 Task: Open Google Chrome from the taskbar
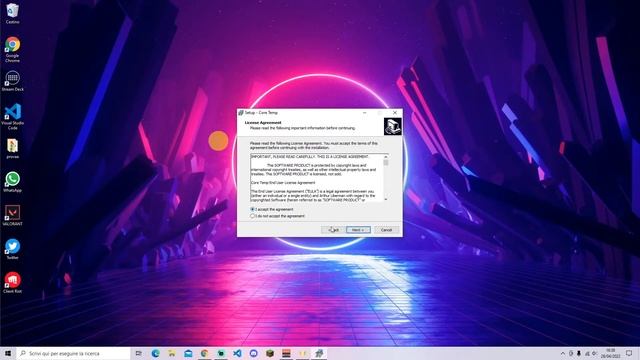pyautogui.click(x=204, y=353)
